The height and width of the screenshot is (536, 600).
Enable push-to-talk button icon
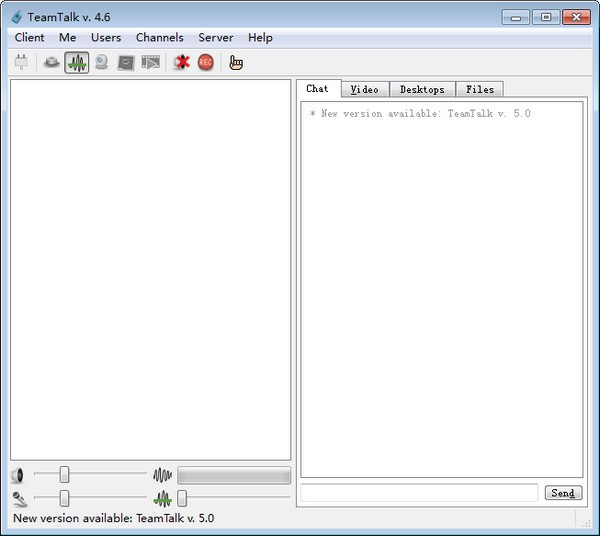[52, 62]
